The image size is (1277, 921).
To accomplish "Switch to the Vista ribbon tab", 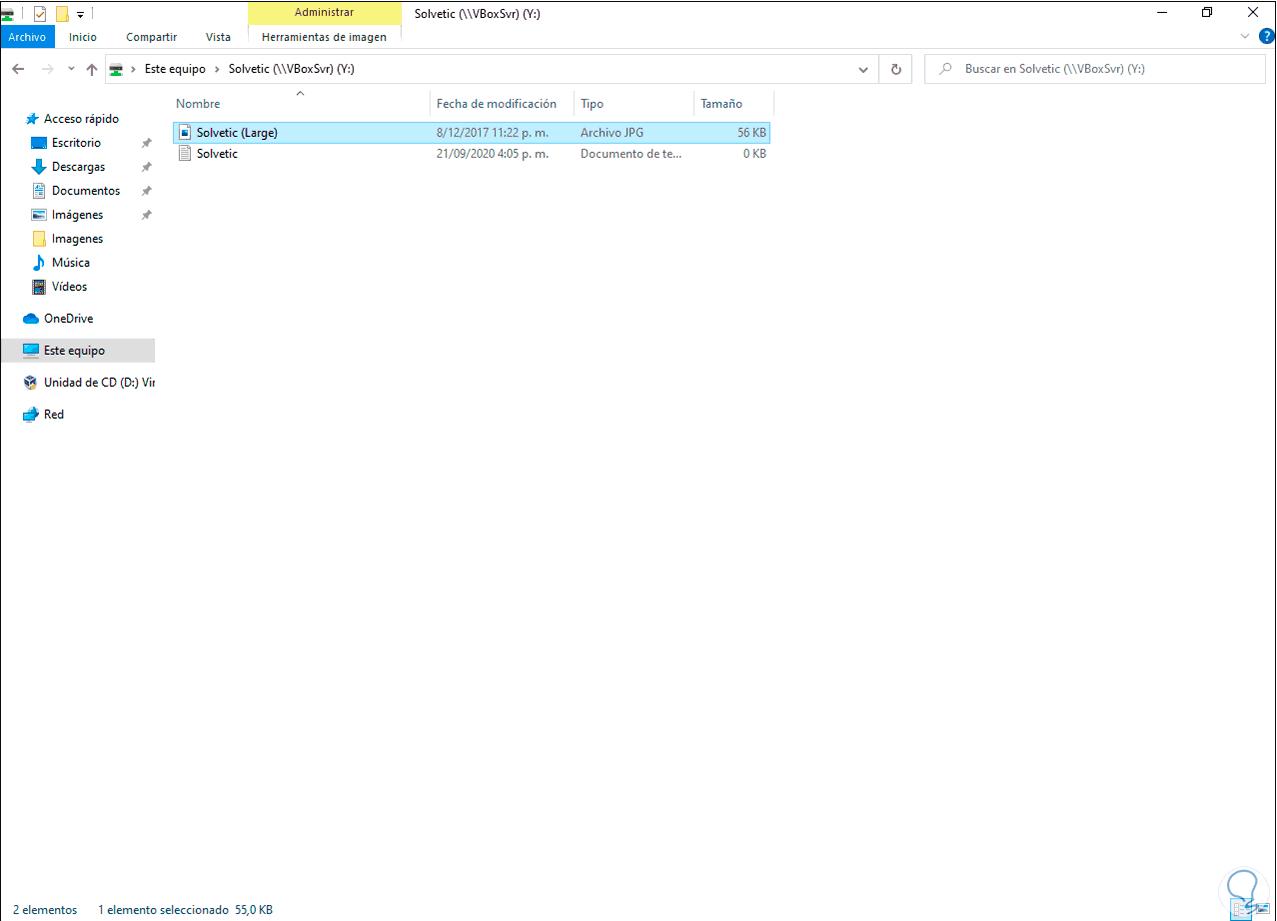I will [x=218, y=37].
